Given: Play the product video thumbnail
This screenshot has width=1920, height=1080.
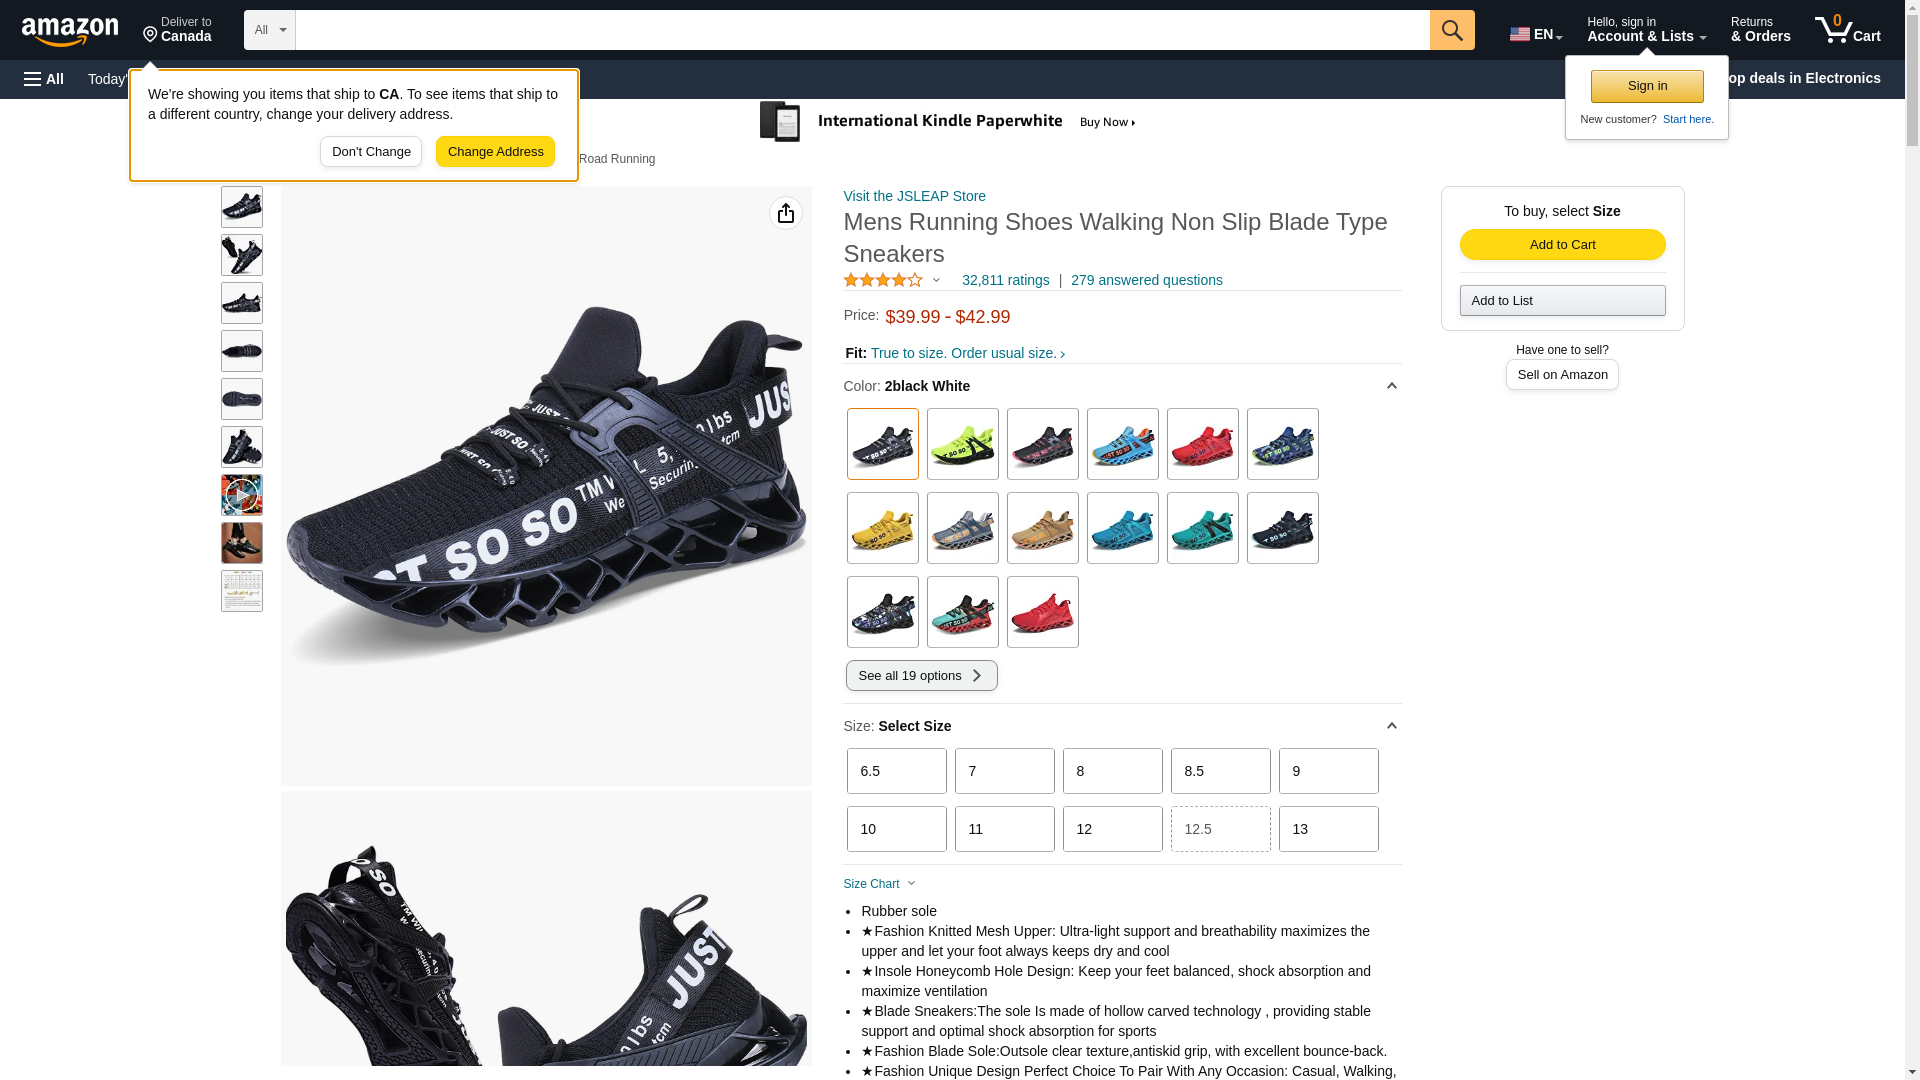Looking at the screenshot, I should 242,495.
